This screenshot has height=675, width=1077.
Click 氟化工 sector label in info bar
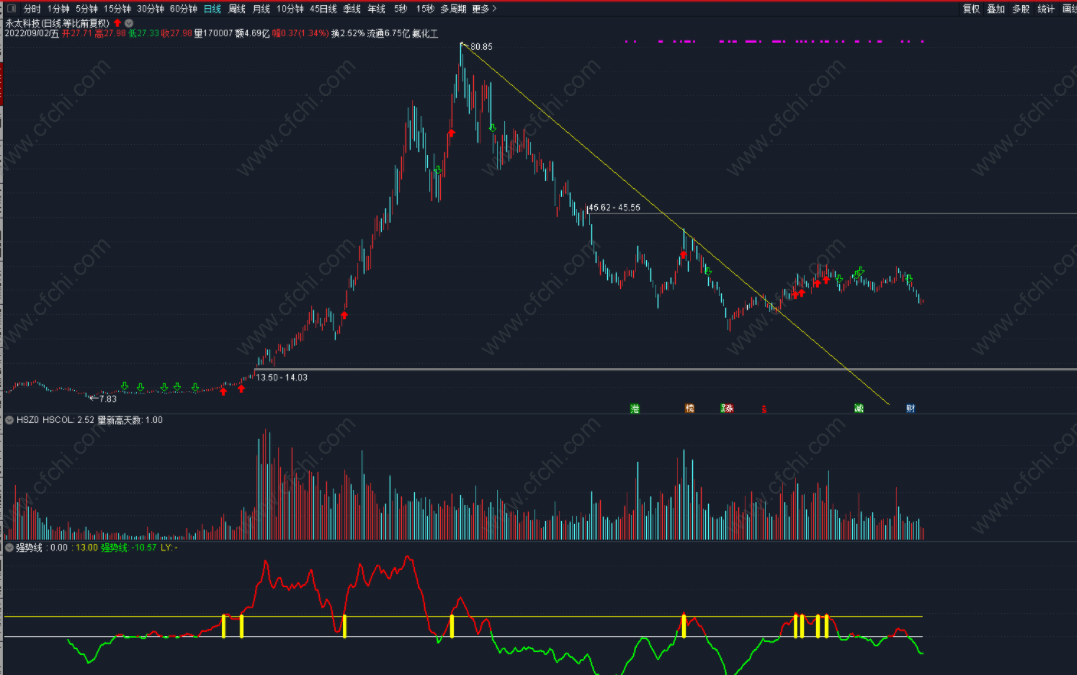(x=424, y=33)
